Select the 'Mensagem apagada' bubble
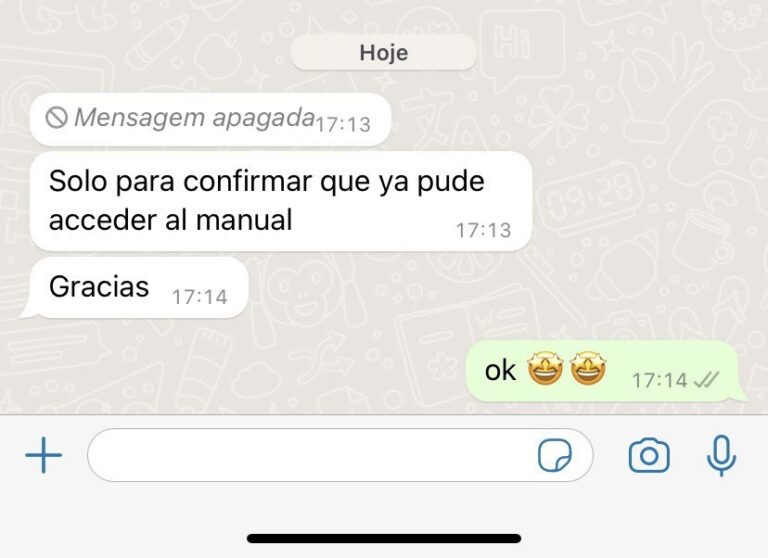 coord(210,120)
